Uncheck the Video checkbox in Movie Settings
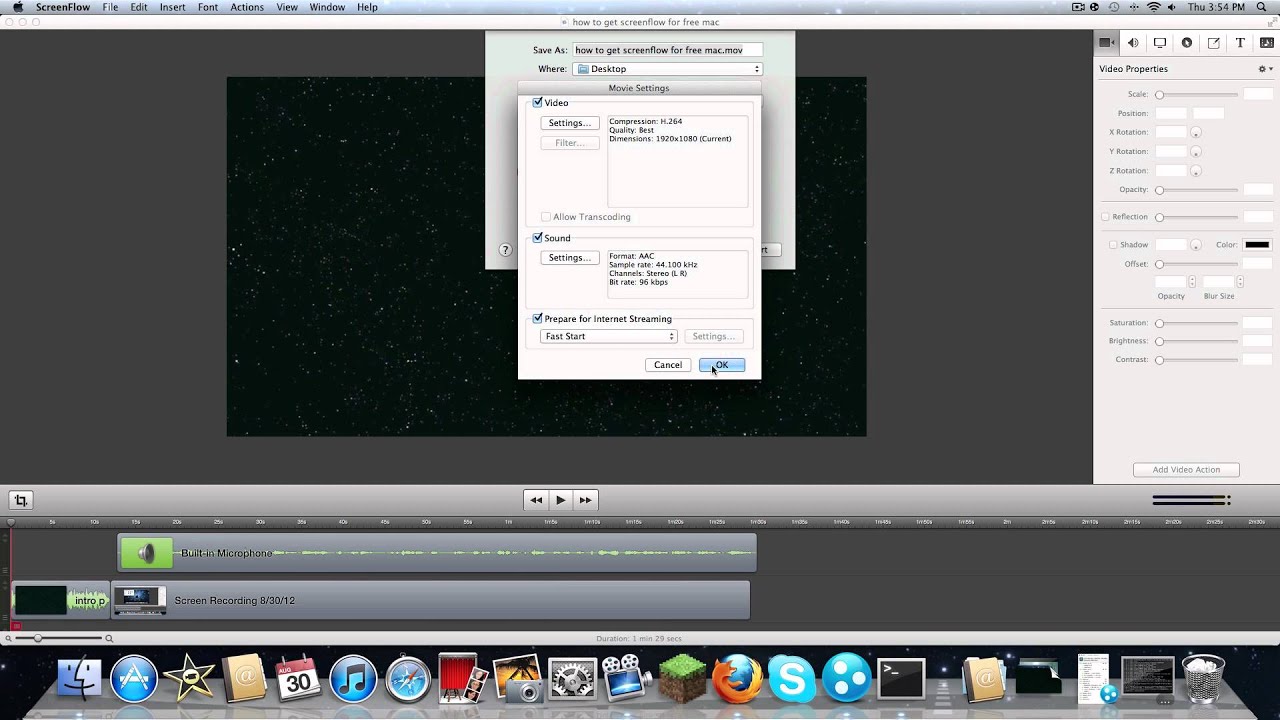 538,103
